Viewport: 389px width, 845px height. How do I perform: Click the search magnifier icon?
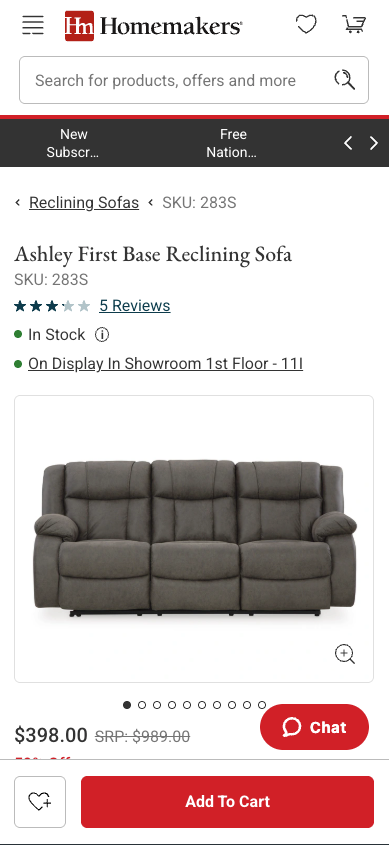(345, 80)
